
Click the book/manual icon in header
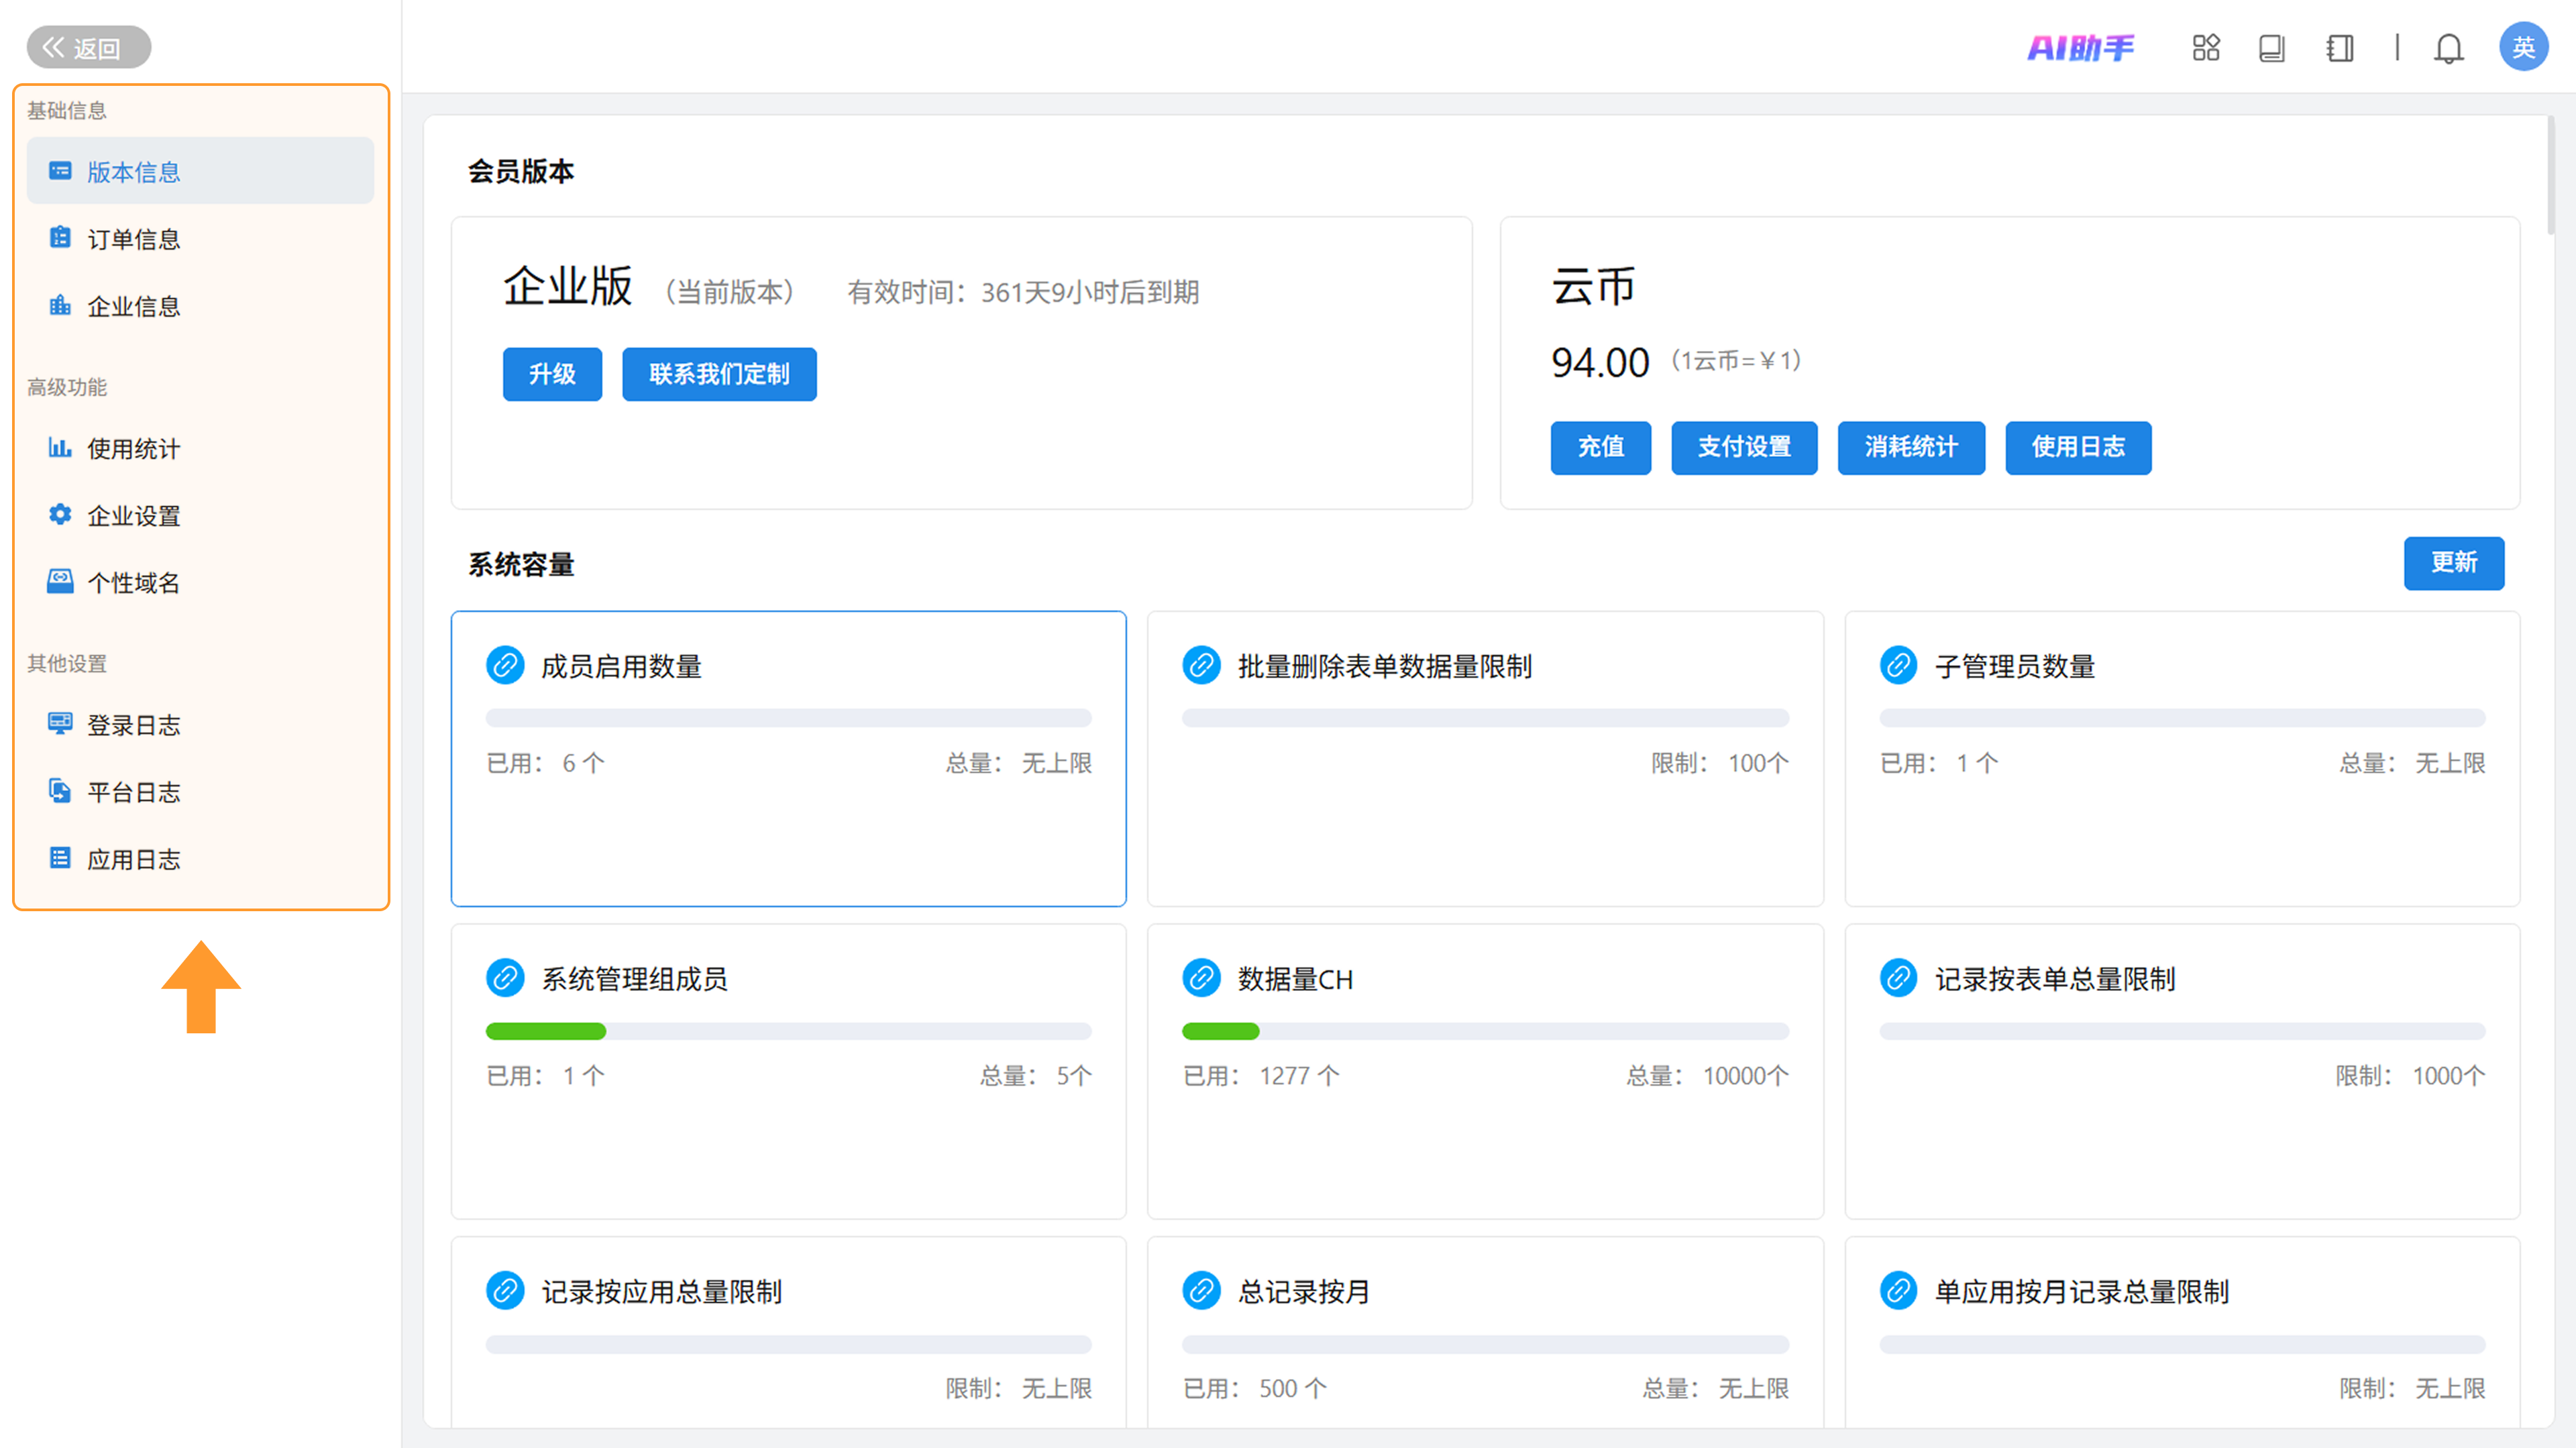pos(2271,48)
